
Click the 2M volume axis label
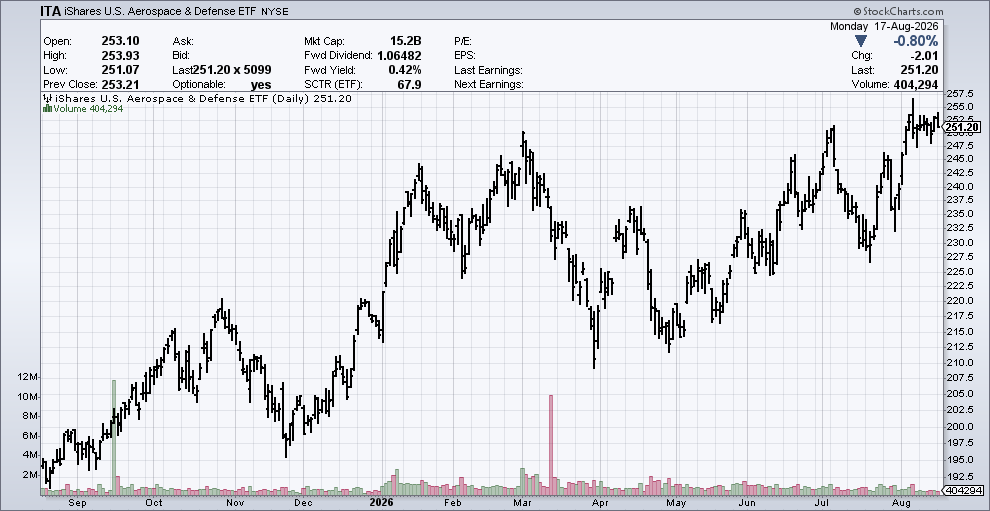tap(31, 474)
